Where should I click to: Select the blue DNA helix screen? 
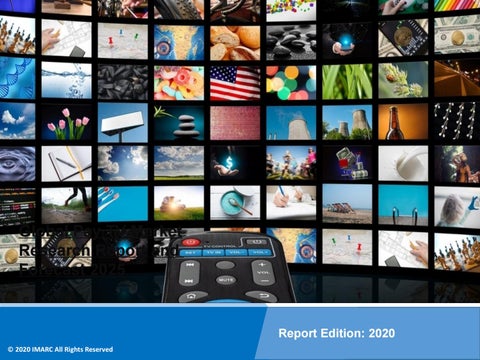coord(17,78)
